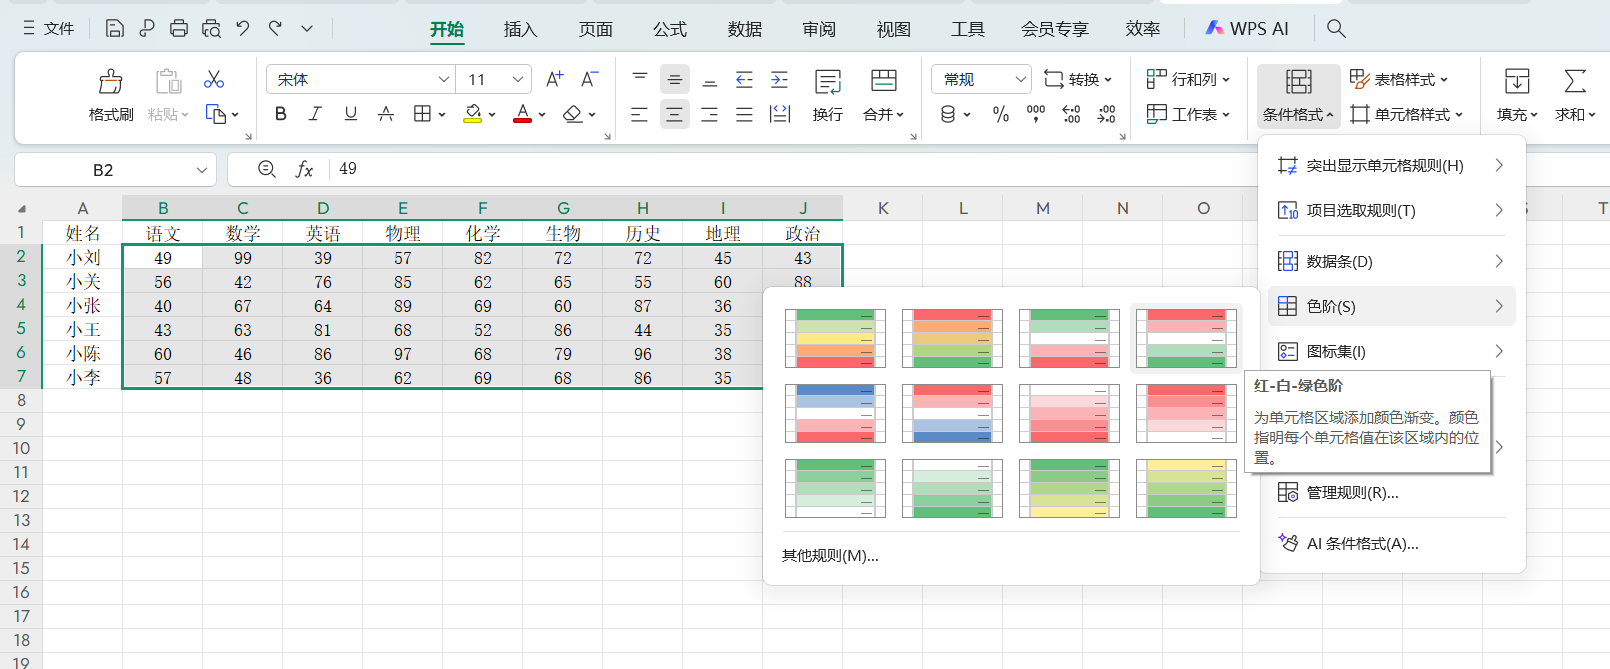Open the font size dropdown showing 11
This screenshot has height=669, width=1610.
tap(517, 80)
